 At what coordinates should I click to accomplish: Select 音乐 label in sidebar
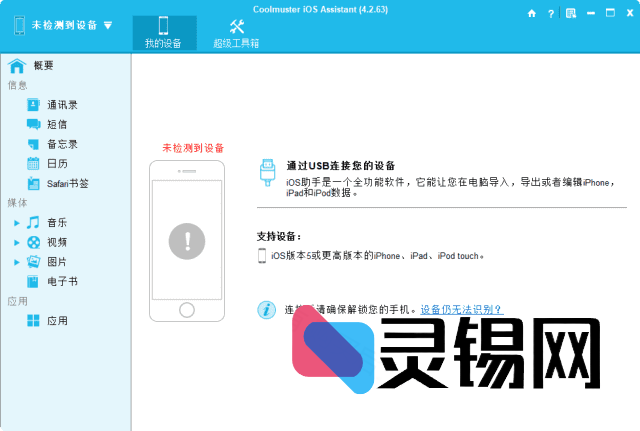click(x=57, y=223)
